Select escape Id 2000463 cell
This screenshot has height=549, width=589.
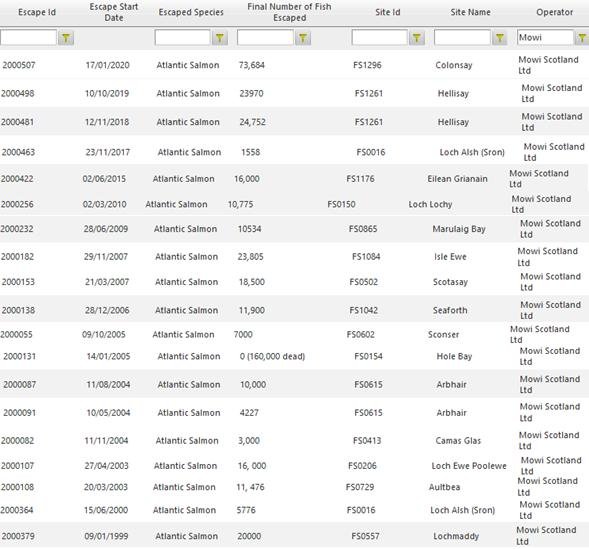(x=18, y=152)
